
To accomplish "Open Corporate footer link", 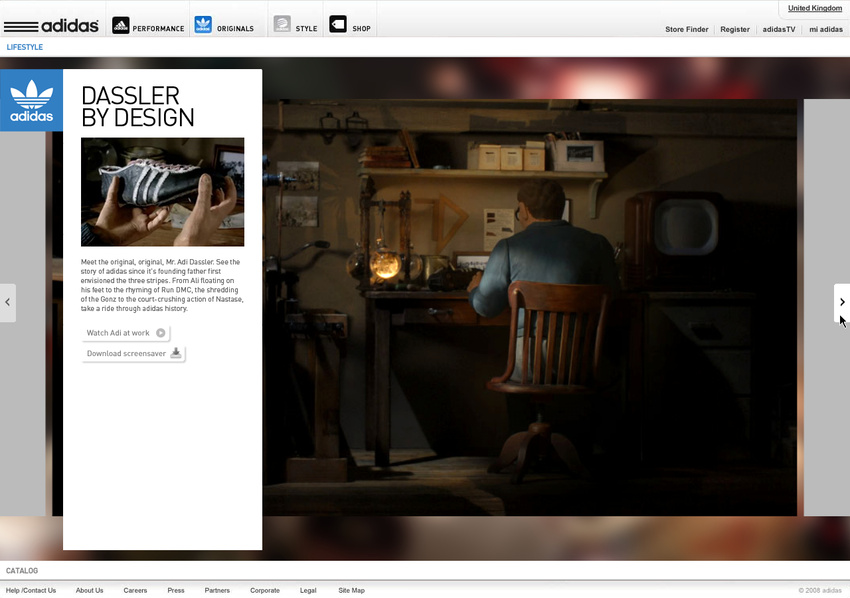I will point(265,590).
